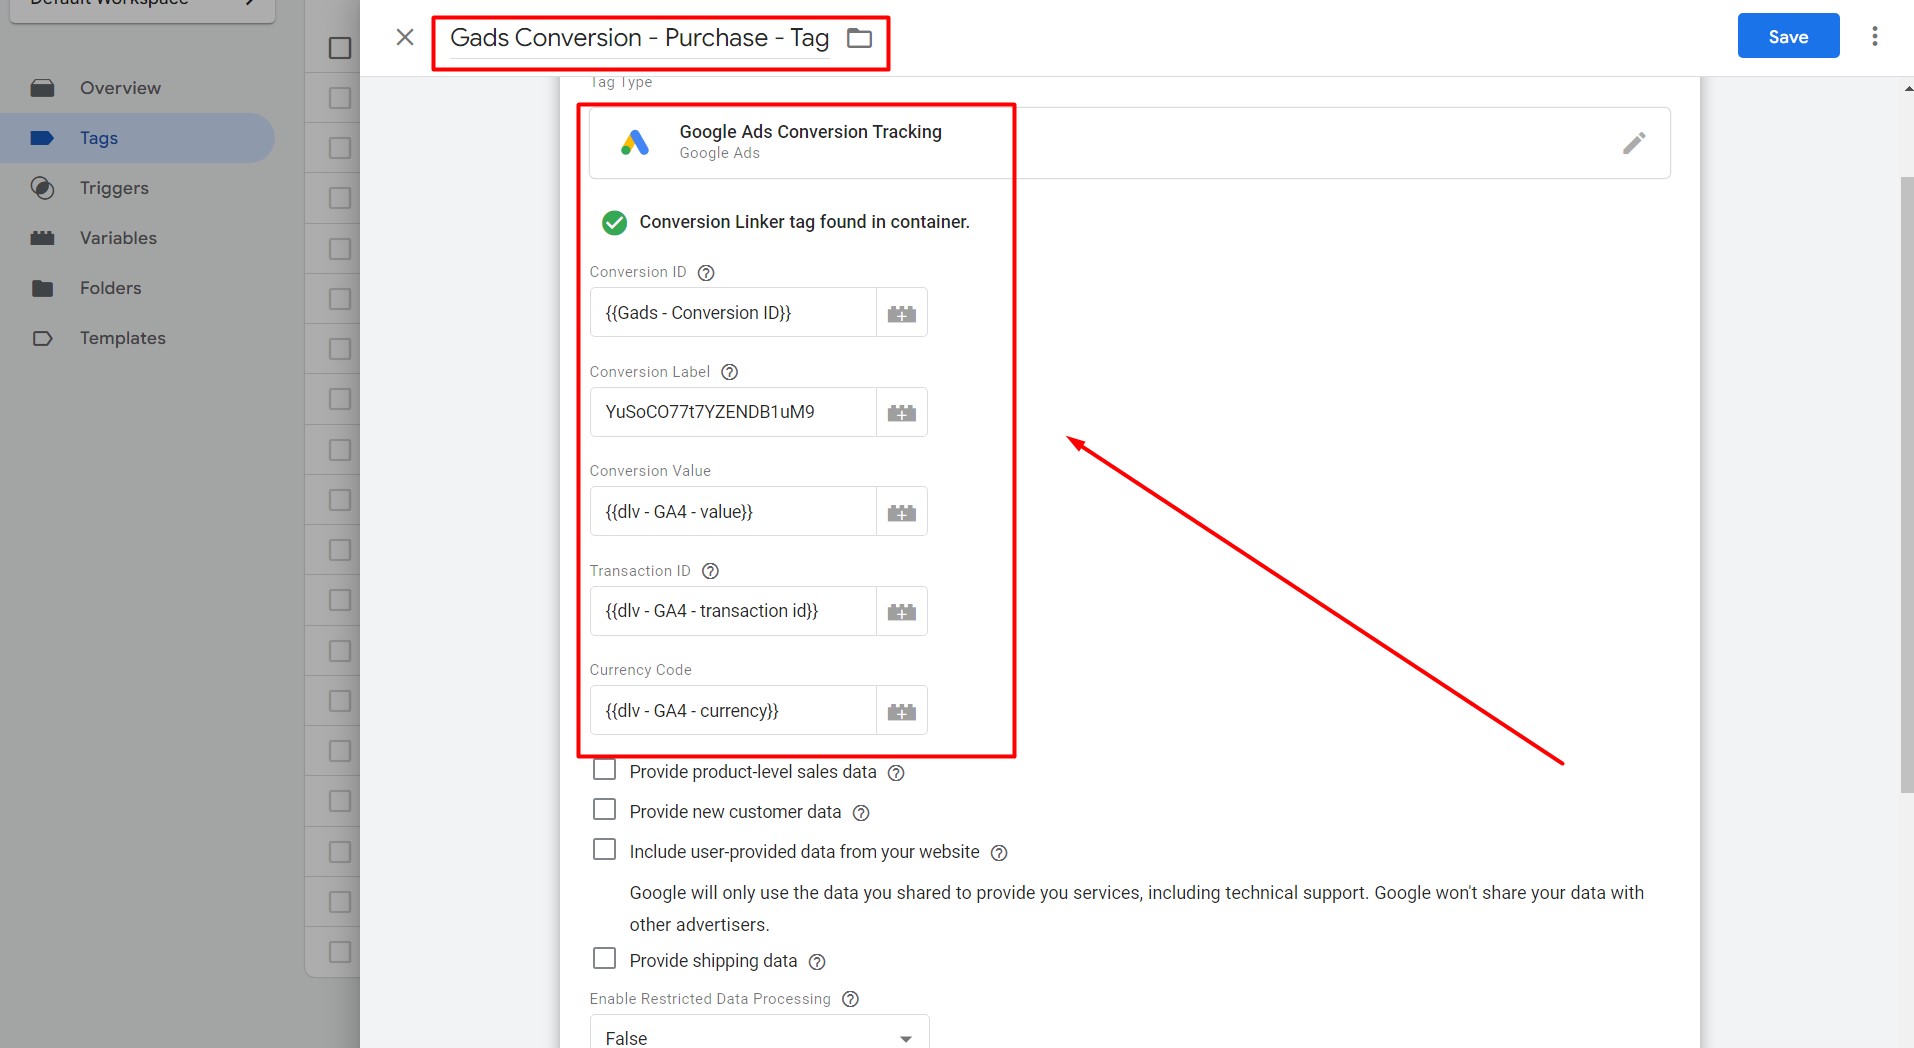Click the Folders icon in sidebar

tap(42, 288)
